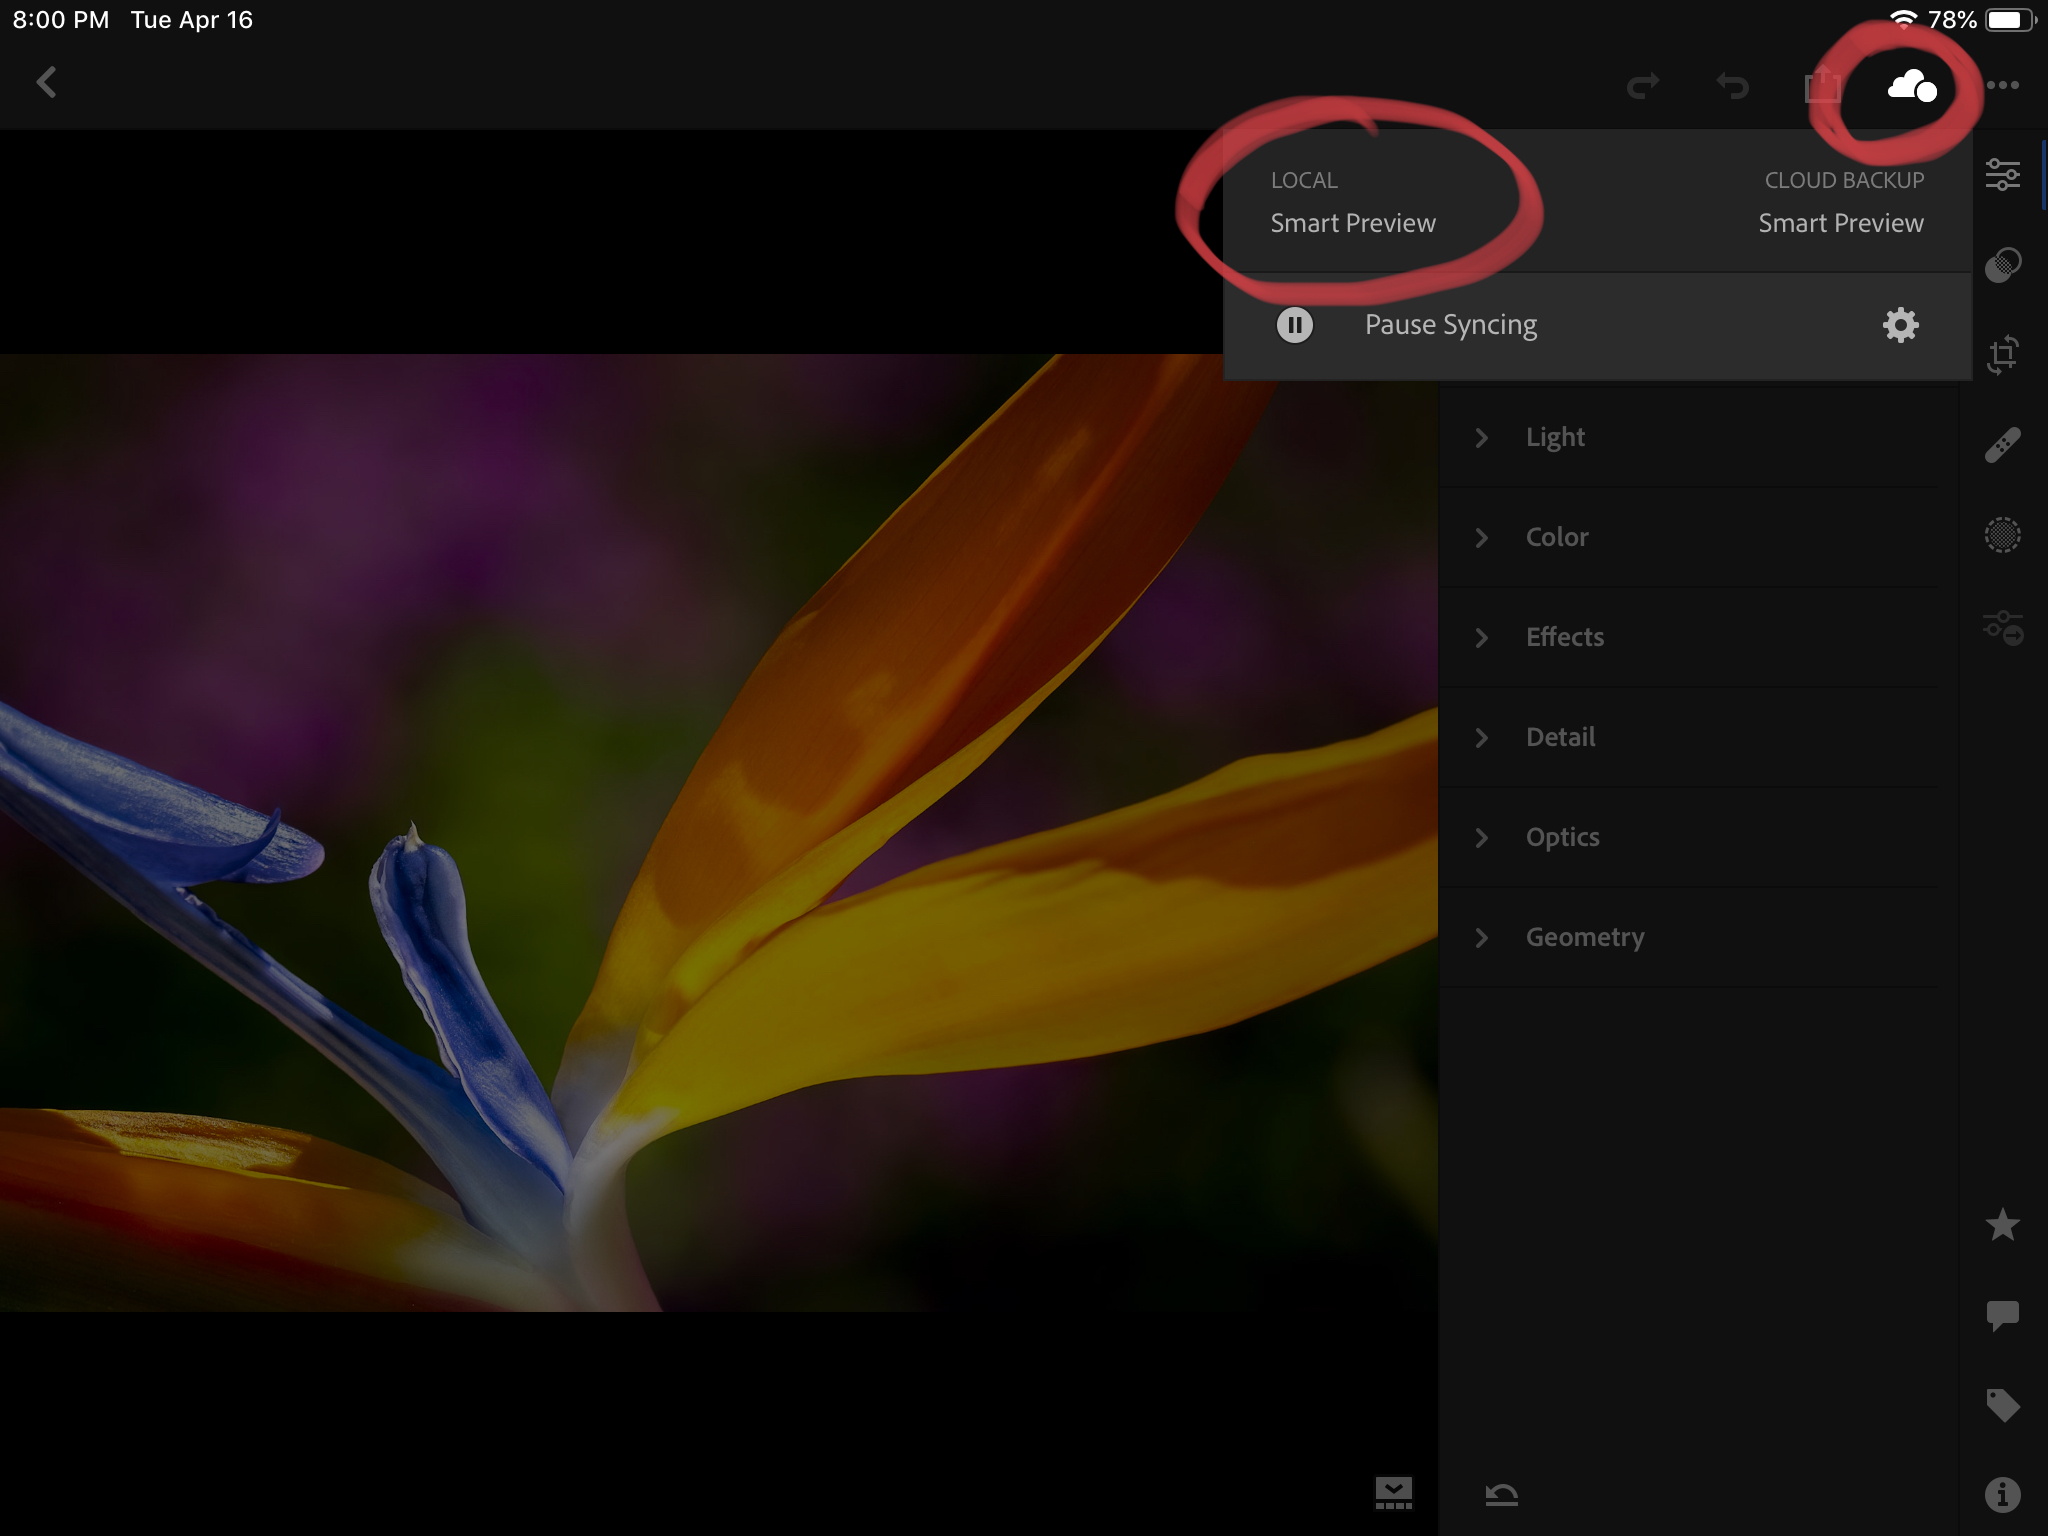Image resolution: width=2048 pixels, height=1536 pixels.
Task: Expand the Color panel
Action: (1688, 537)
